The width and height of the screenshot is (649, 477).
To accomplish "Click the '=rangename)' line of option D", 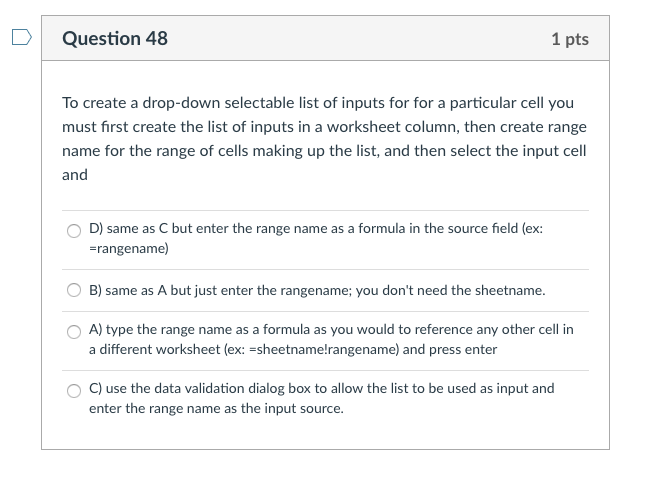I will point(129,248).
